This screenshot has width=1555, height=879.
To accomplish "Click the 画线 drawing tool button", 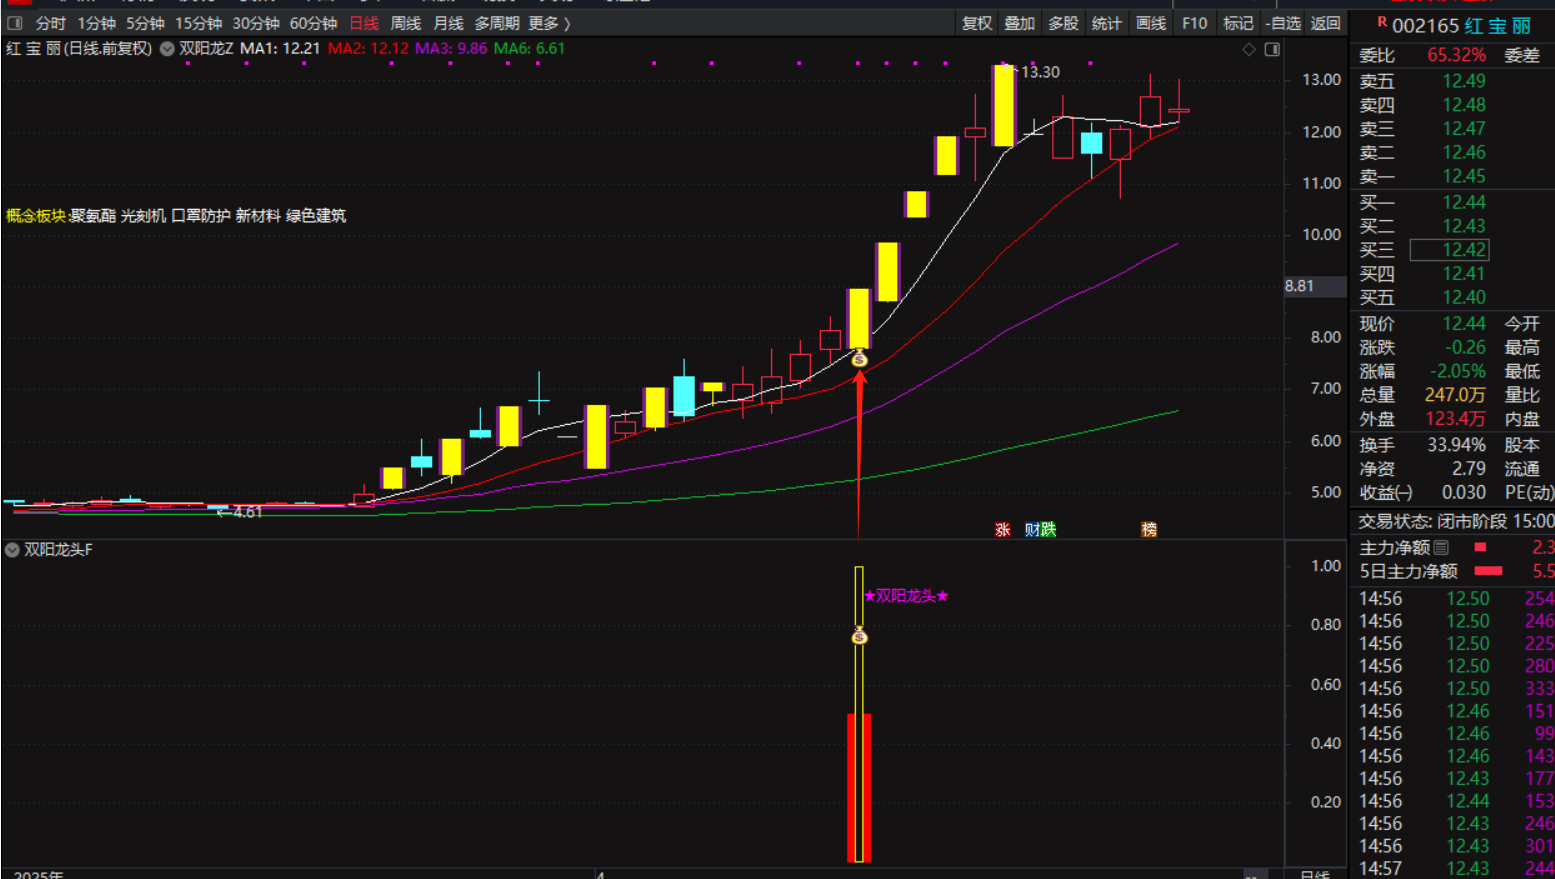I will coord(1151,23).
